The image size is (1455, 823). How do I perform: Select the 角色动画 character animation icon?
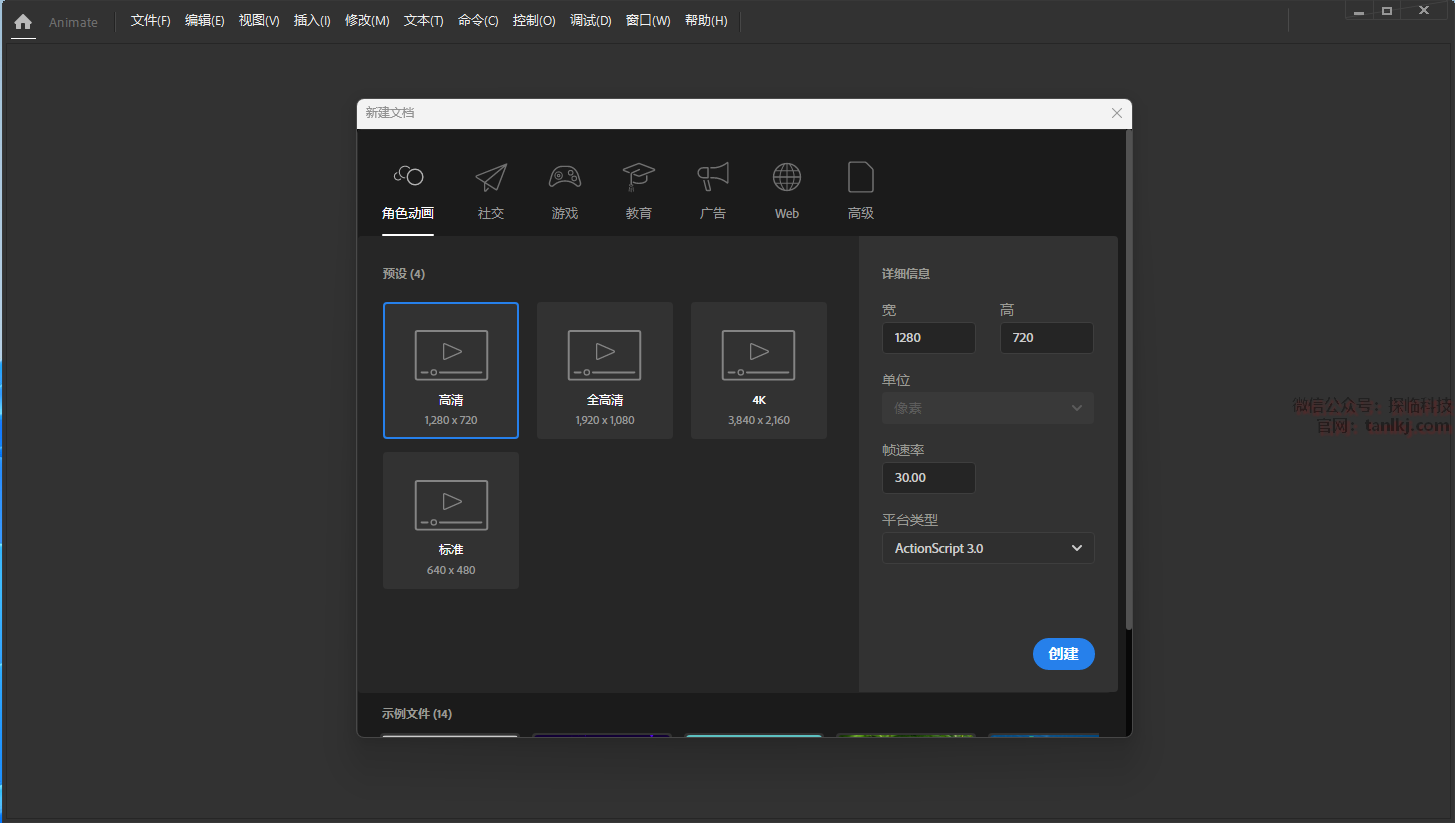click(x=408, y=178)
